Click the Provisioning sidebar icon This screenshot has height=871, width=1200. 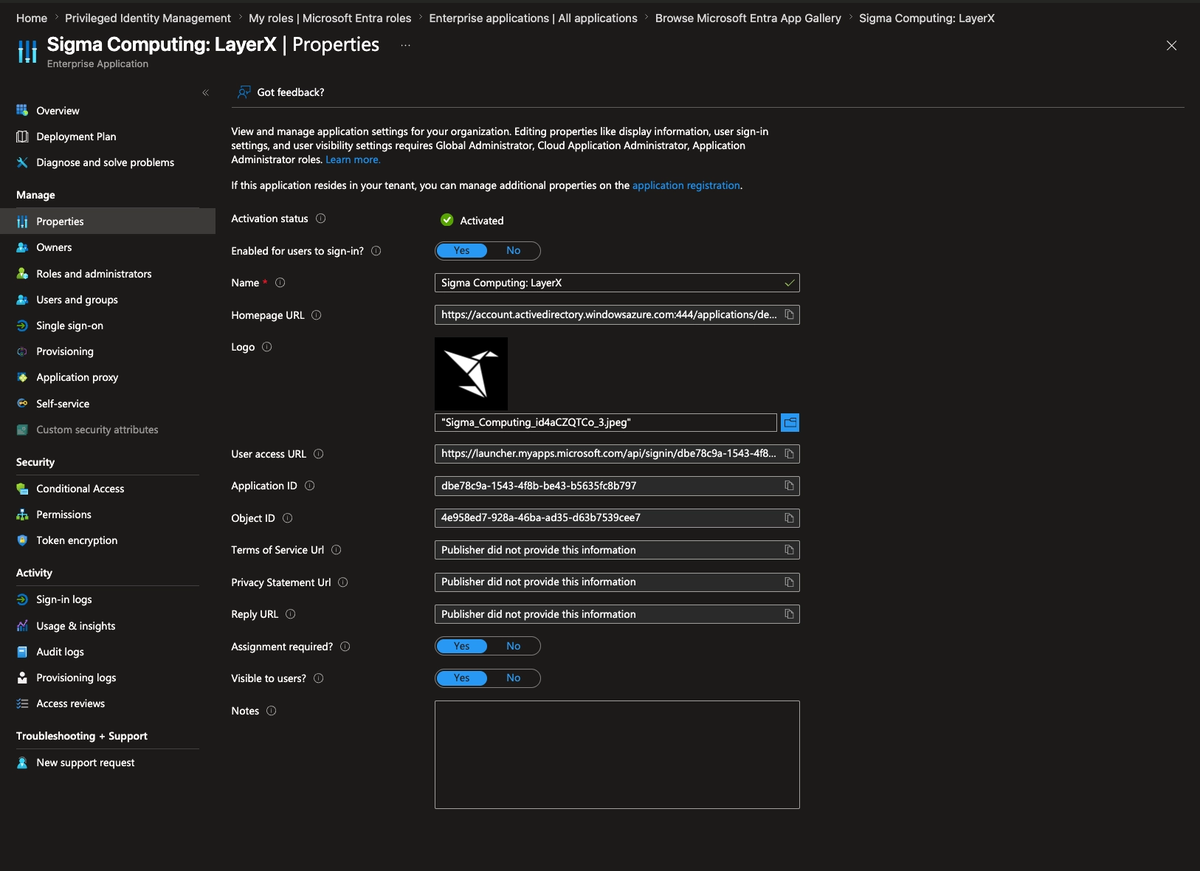[22, 351]
